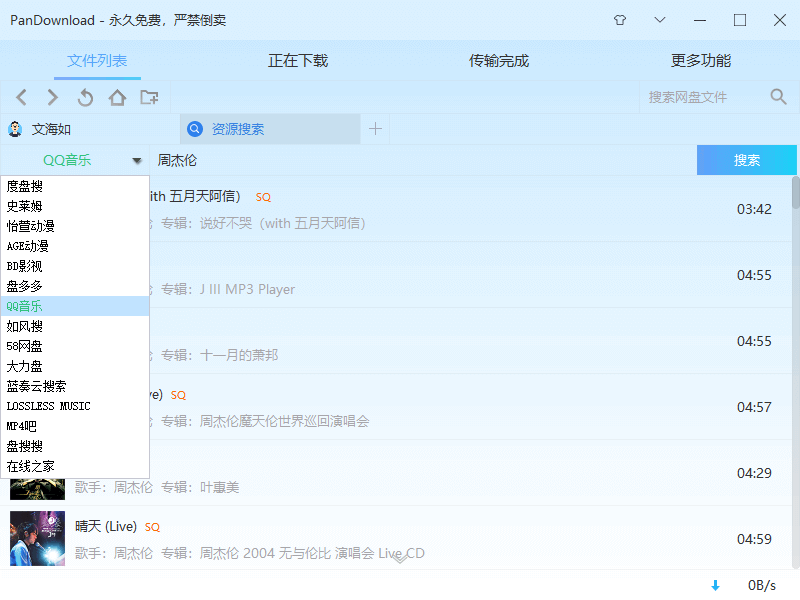The image size is (800, 600).
Task: Click the SQ badge next to 晴天 (Live)
Action: click(x=152, y=527)
